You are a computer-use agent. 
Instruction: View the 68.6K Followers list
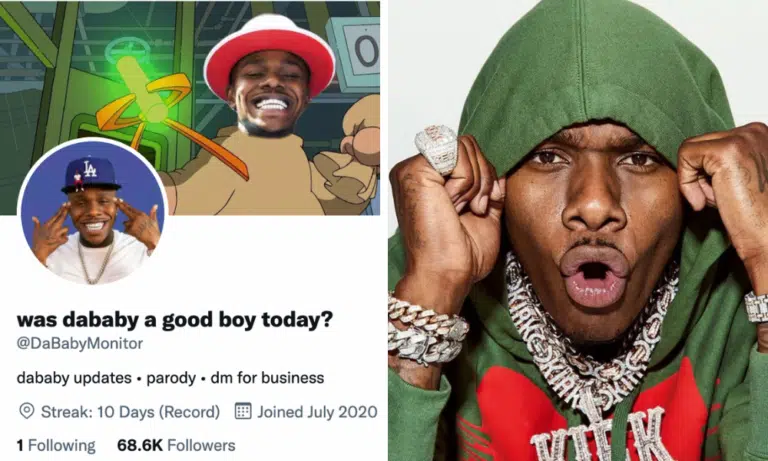[x=176, y=445]
